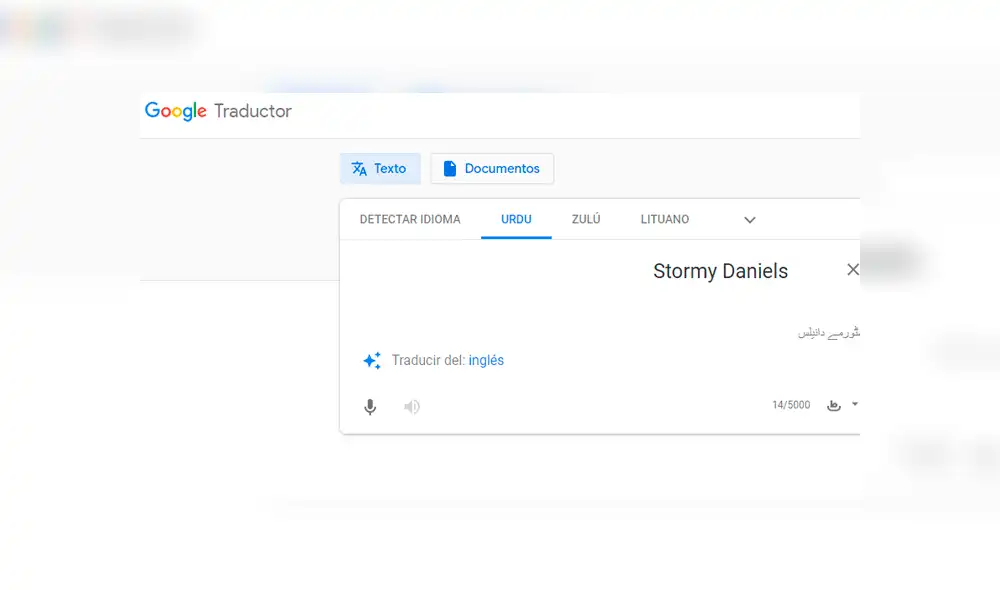The image size is (1000, 590).
Task: Open the Google homepage via the Google logo
Action: pyautogui.click(x=175, y=111)
